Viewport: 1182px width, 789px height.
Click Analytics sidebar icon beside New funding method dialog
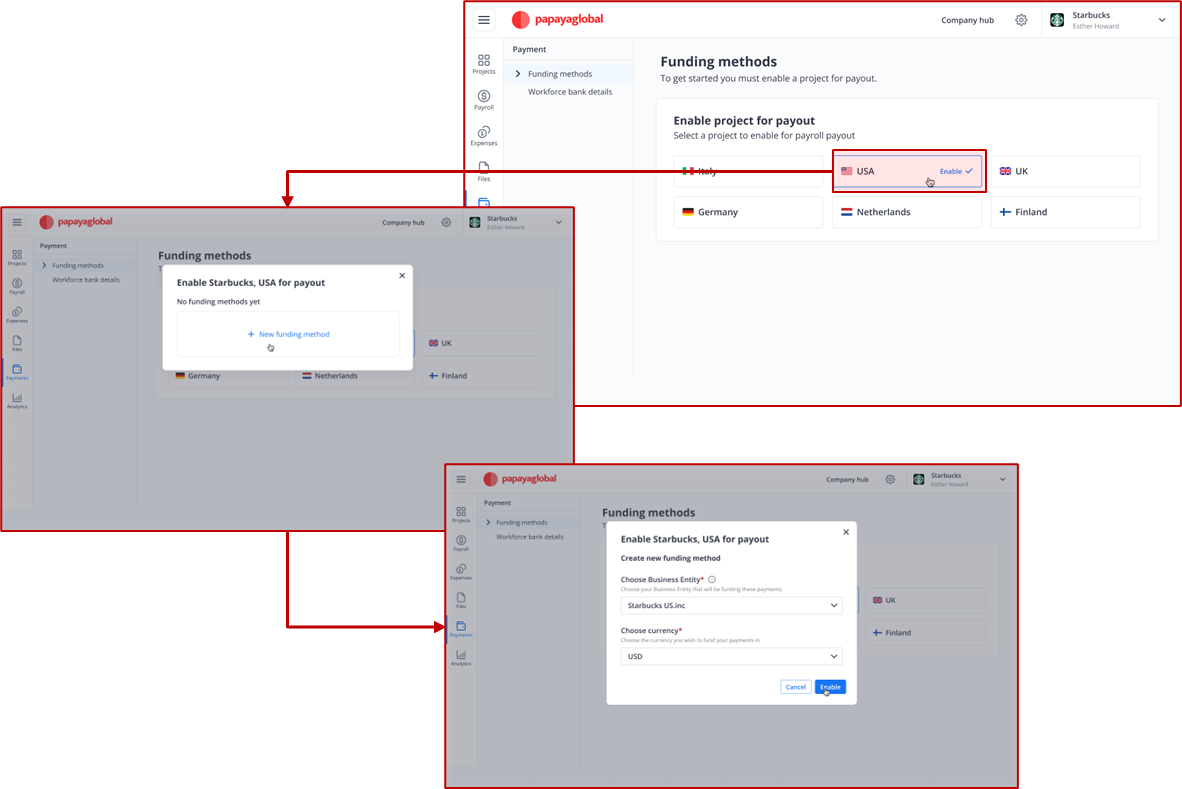pyautogui.click(x=17, y=400)
